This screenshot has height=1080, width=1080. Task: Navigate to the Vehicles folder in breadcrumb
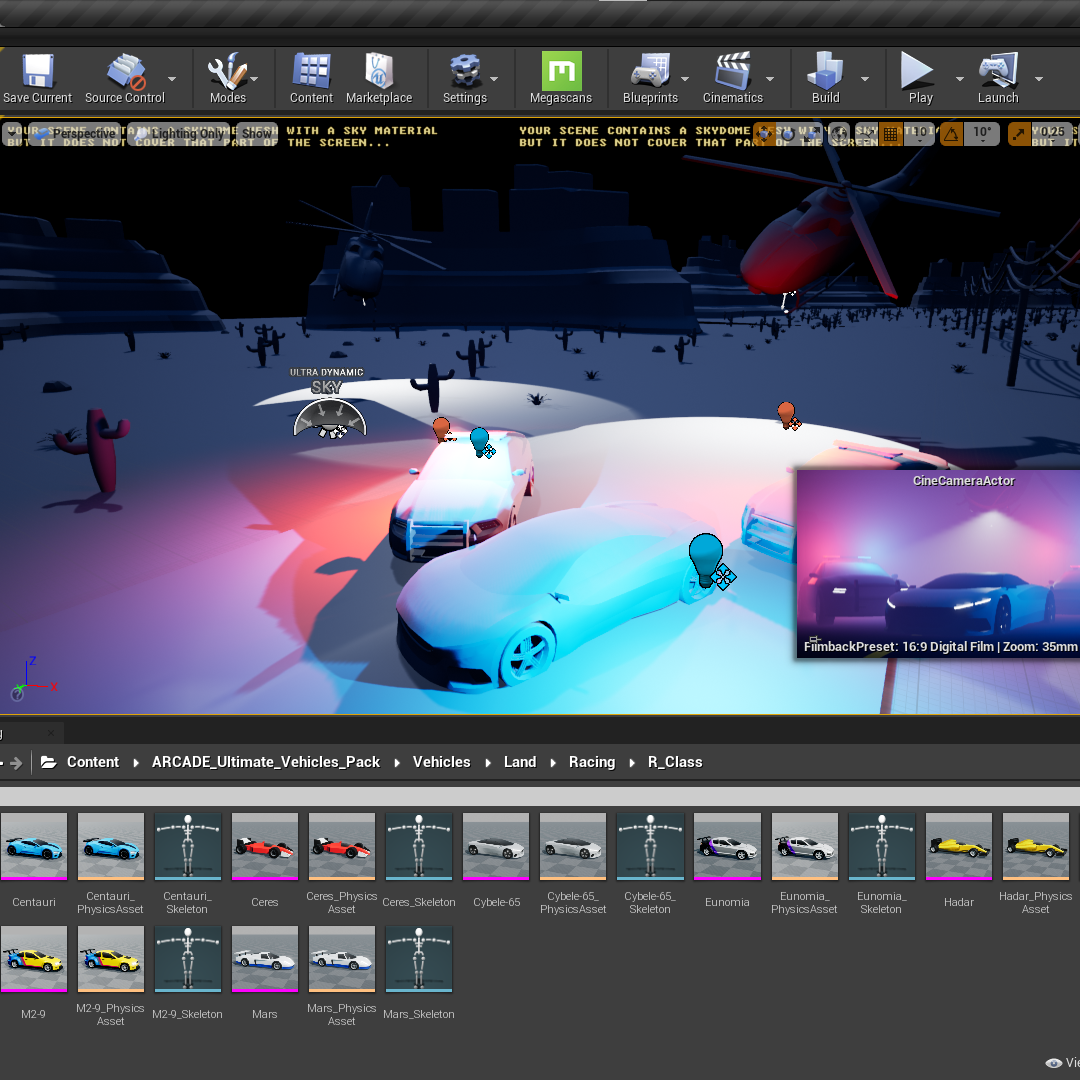[441, 762]
